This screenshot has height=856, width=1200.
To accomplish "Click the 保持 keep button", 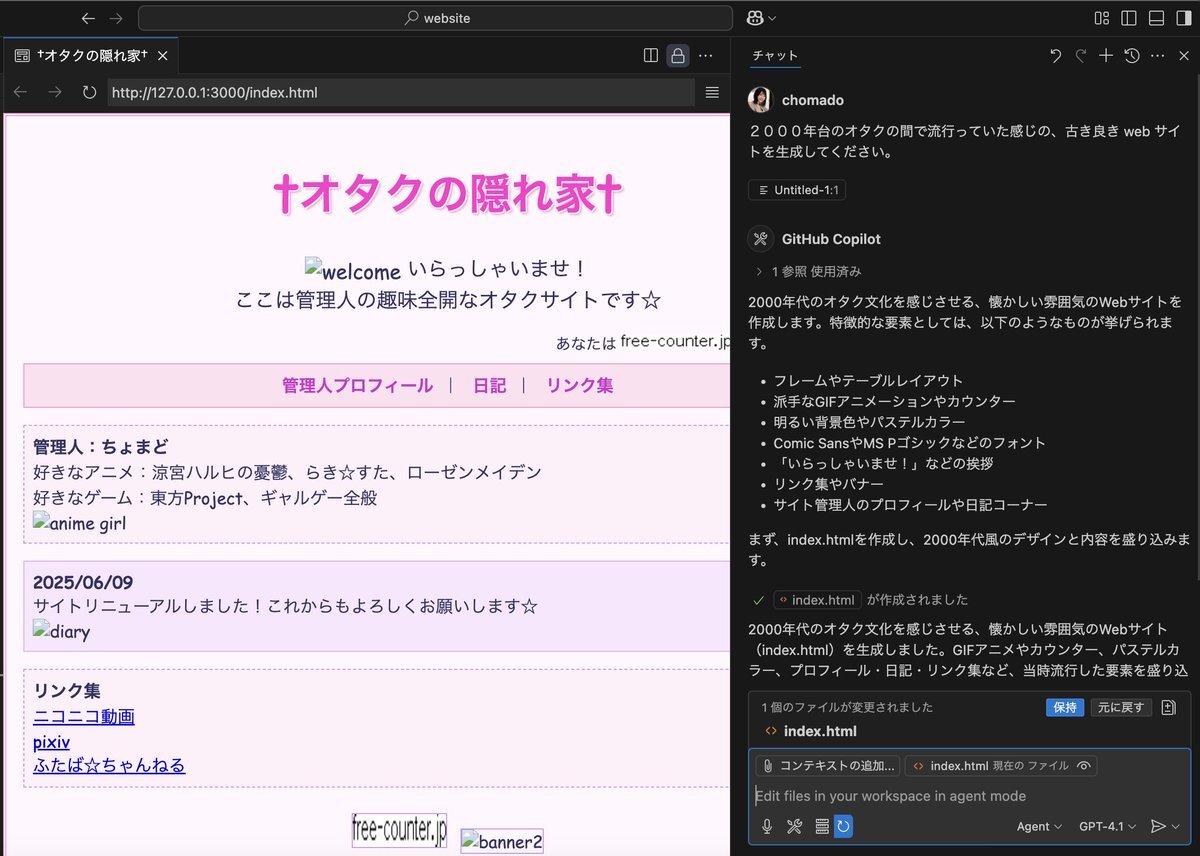I will click(x=1065, y=707).
